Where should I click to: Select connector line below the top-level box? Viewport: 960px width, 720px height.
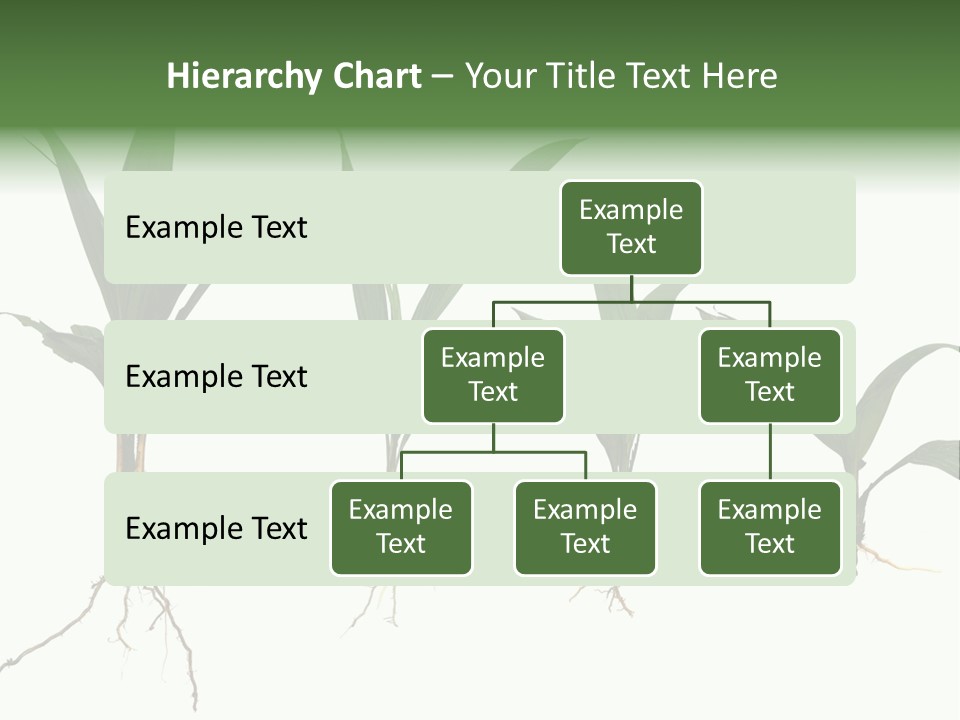pos(631,288)
